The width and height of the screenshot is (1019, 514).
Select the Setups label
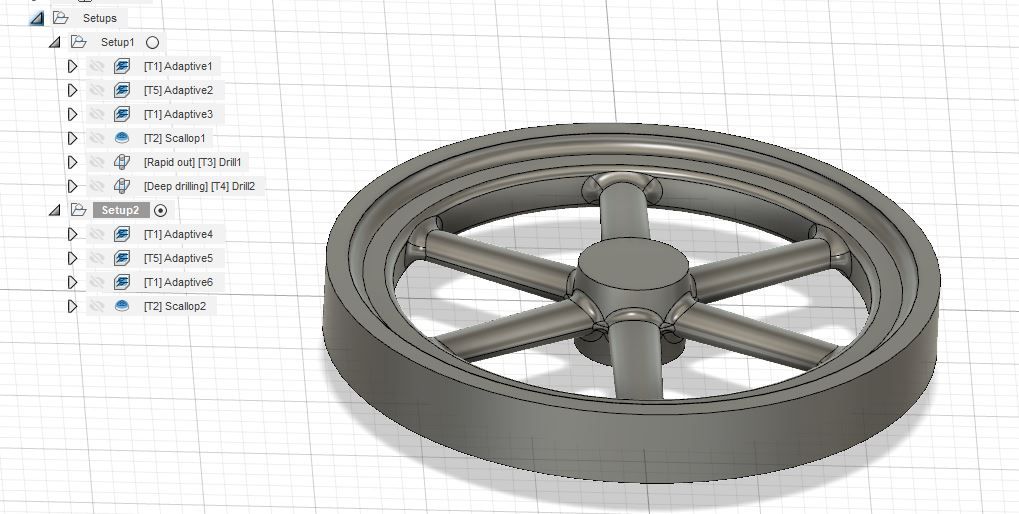tap(99, 18)
